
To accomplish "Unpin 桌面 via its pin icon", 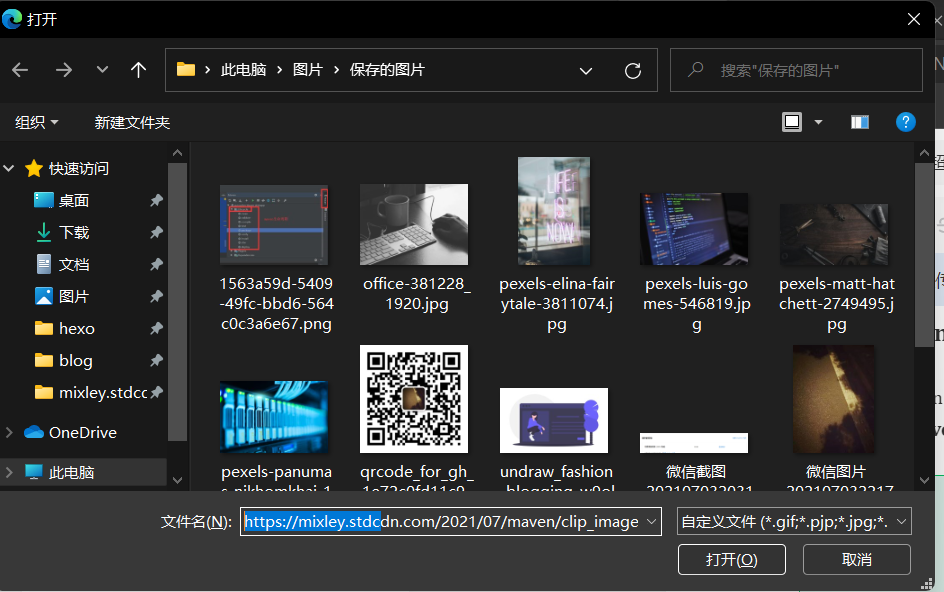I will (x=157, y=200).
